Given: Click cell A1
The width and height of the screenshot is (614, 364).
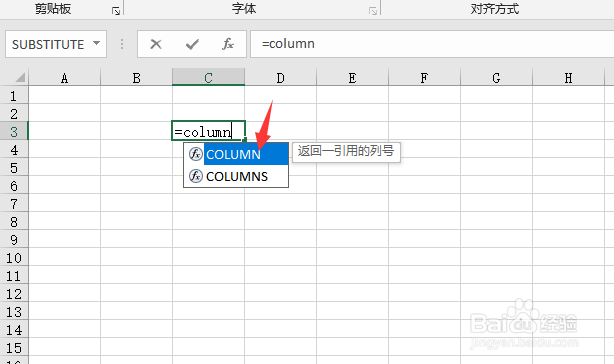Looking at the screenshot, I should point(65,95).
